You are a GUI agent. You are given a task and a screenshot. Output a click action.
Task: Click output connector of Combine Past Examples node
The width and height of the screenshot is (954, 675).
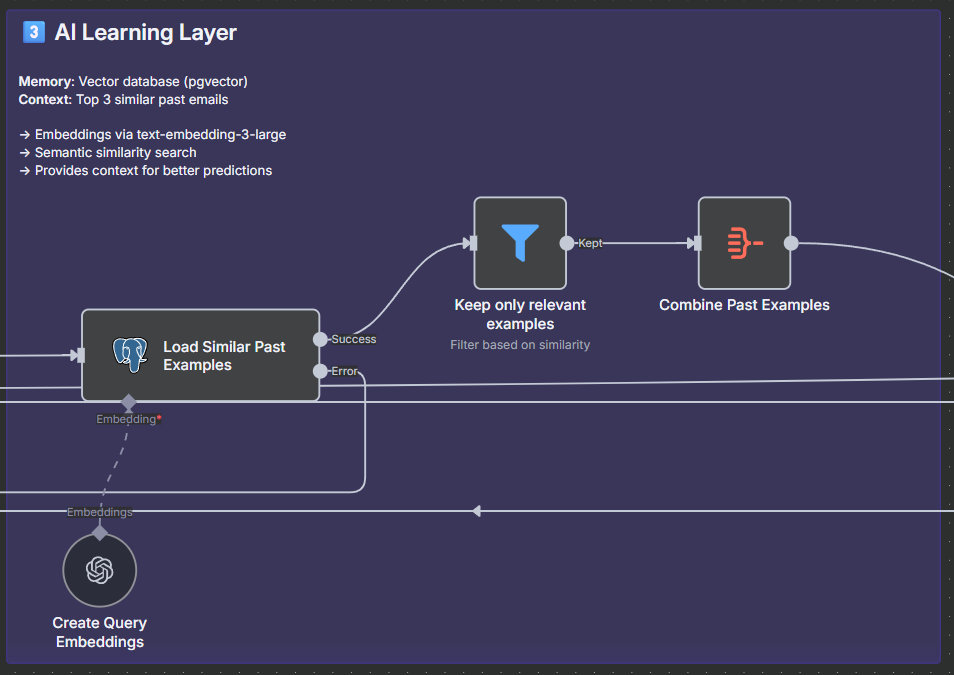pyautogui.click(x=791, y=243)
